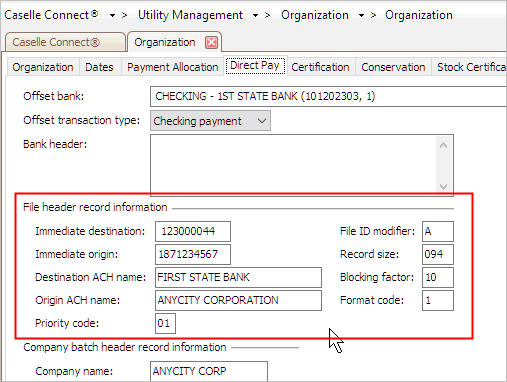
Task: Click the Bank header scroll down arrow
Action: tap(443, 186)
